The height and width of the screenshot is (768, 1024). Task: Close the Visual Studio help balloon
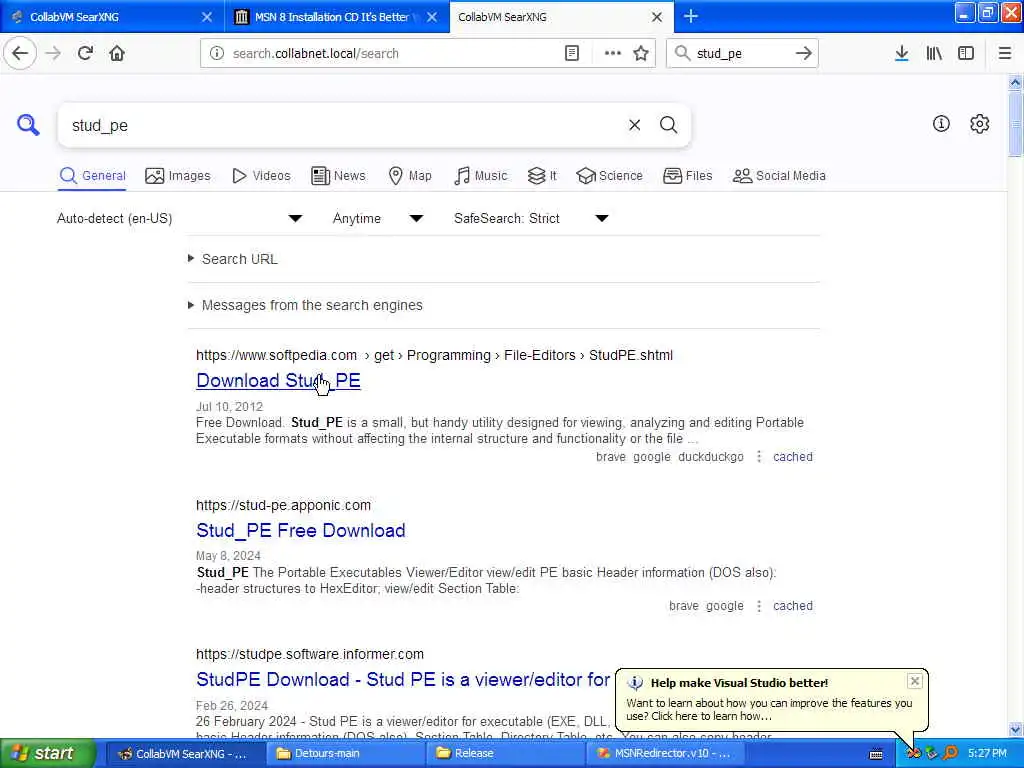914,681
